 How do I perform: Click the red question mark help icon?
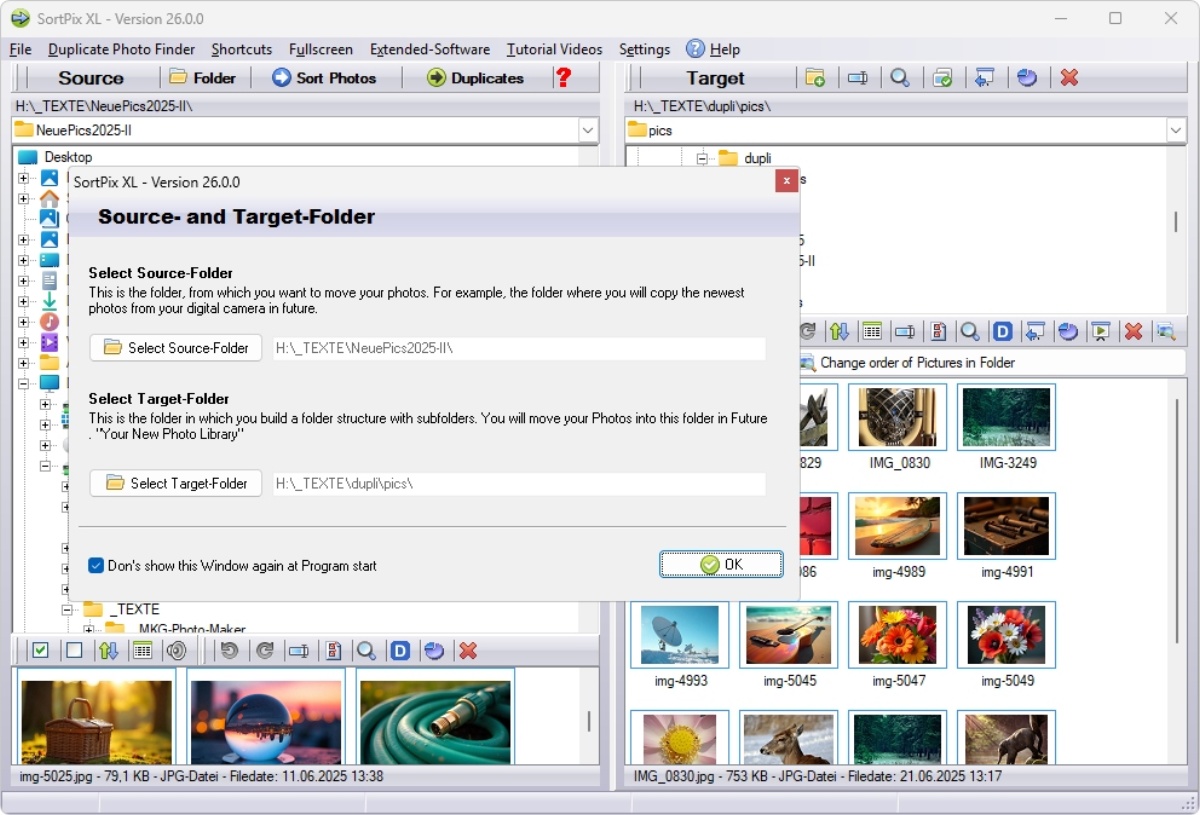[563, 77]
